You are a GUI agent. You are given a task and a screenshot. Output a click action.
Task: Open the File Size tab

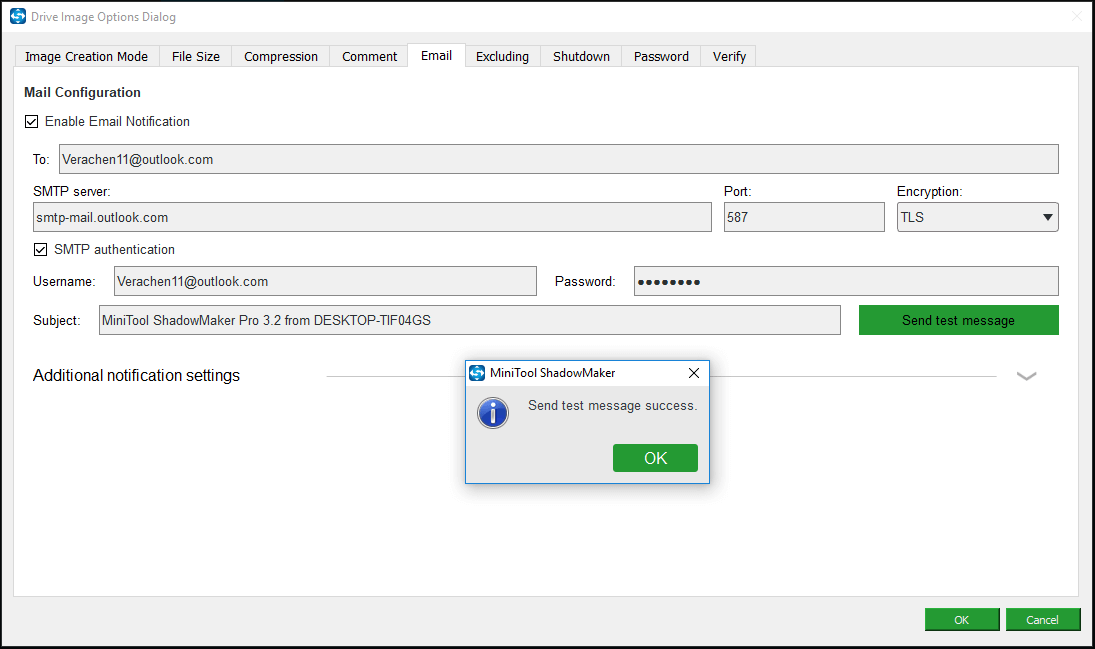click(196, 57)
